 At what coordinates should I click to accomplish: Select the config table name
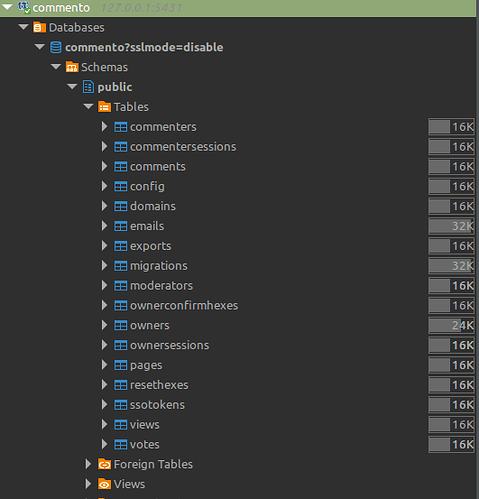click(147, 187)
